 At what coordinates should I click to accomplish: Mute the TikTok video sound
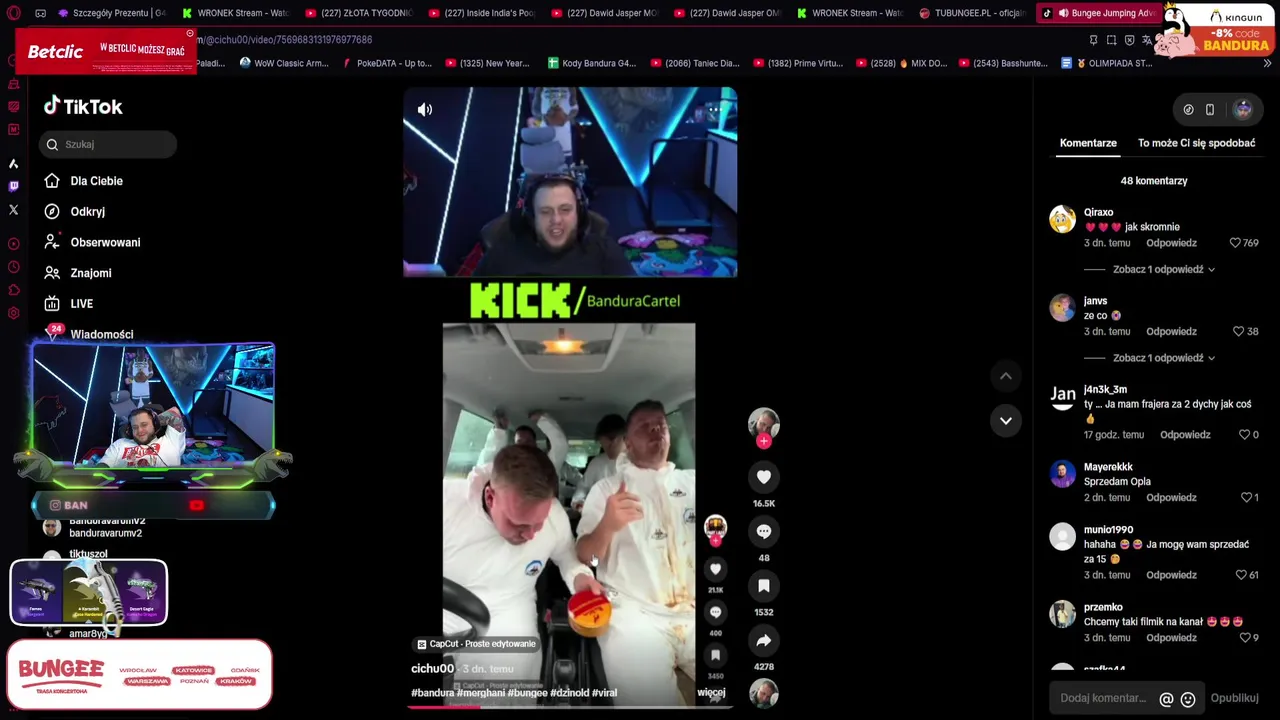click(425, 110)
